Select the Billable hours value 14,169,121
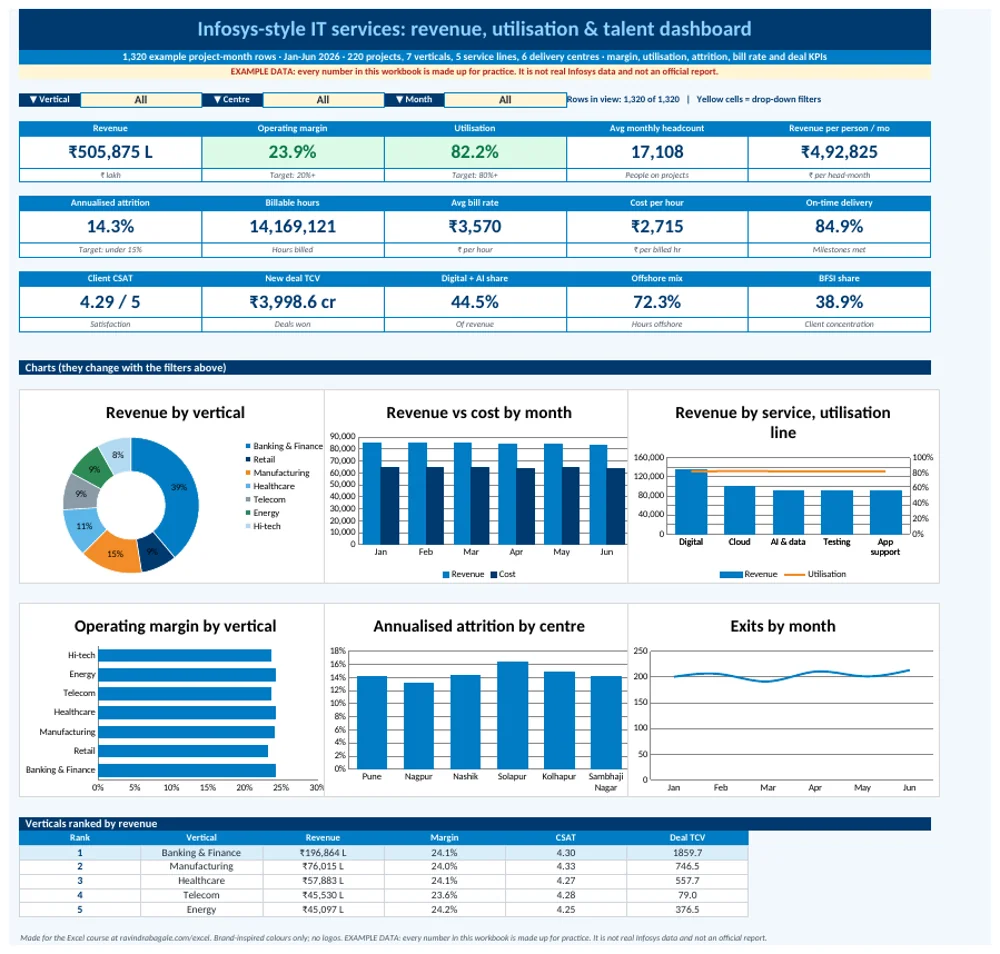The width and height of the screenshot is (1000, 954). (x=293, y=226)
